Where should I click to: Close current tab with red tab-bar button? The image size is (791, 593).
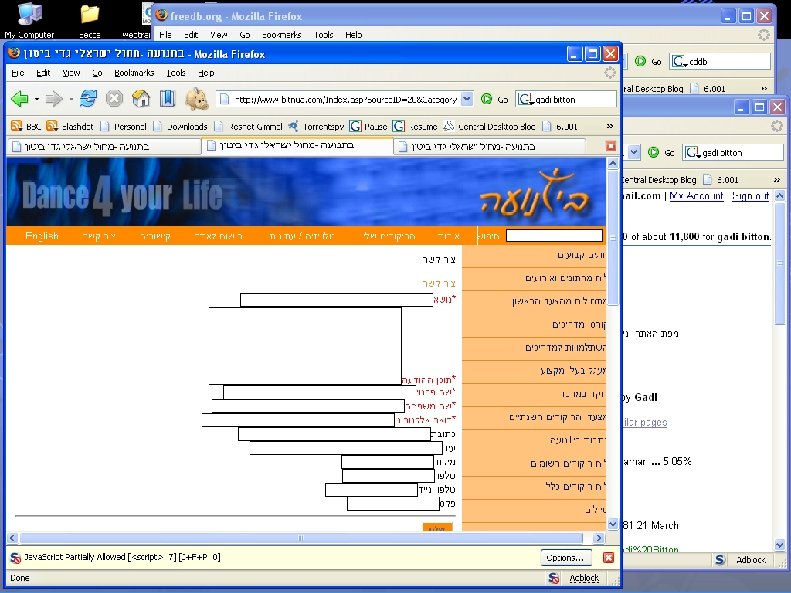(611, 146)
